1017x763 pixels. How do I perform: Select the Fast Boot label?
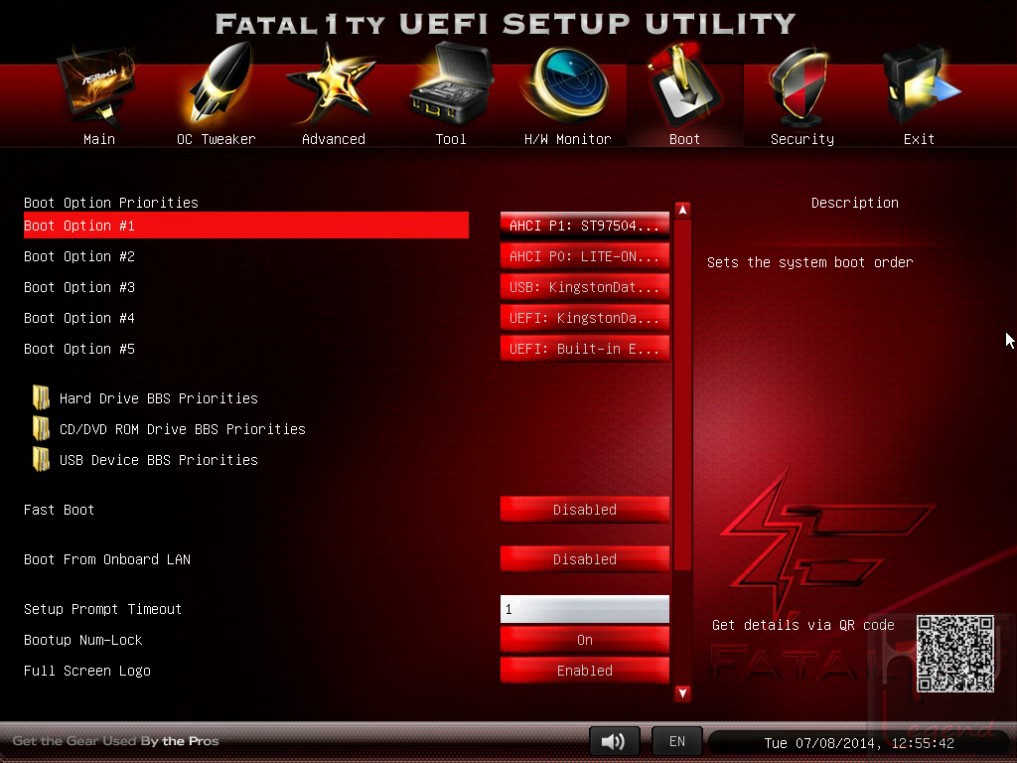point(59,509)
